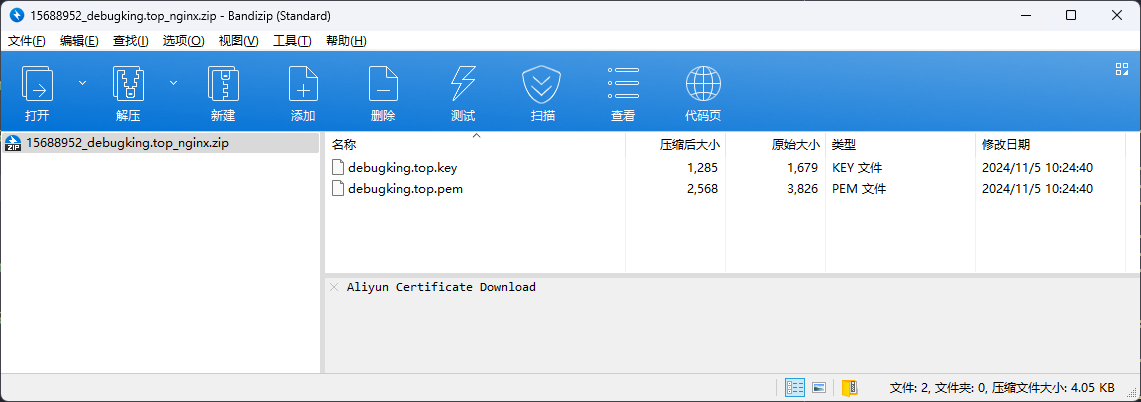Click the View (查看) list icon
The width and height of the screenshot is (1141, 402).
tap(623, 84)
